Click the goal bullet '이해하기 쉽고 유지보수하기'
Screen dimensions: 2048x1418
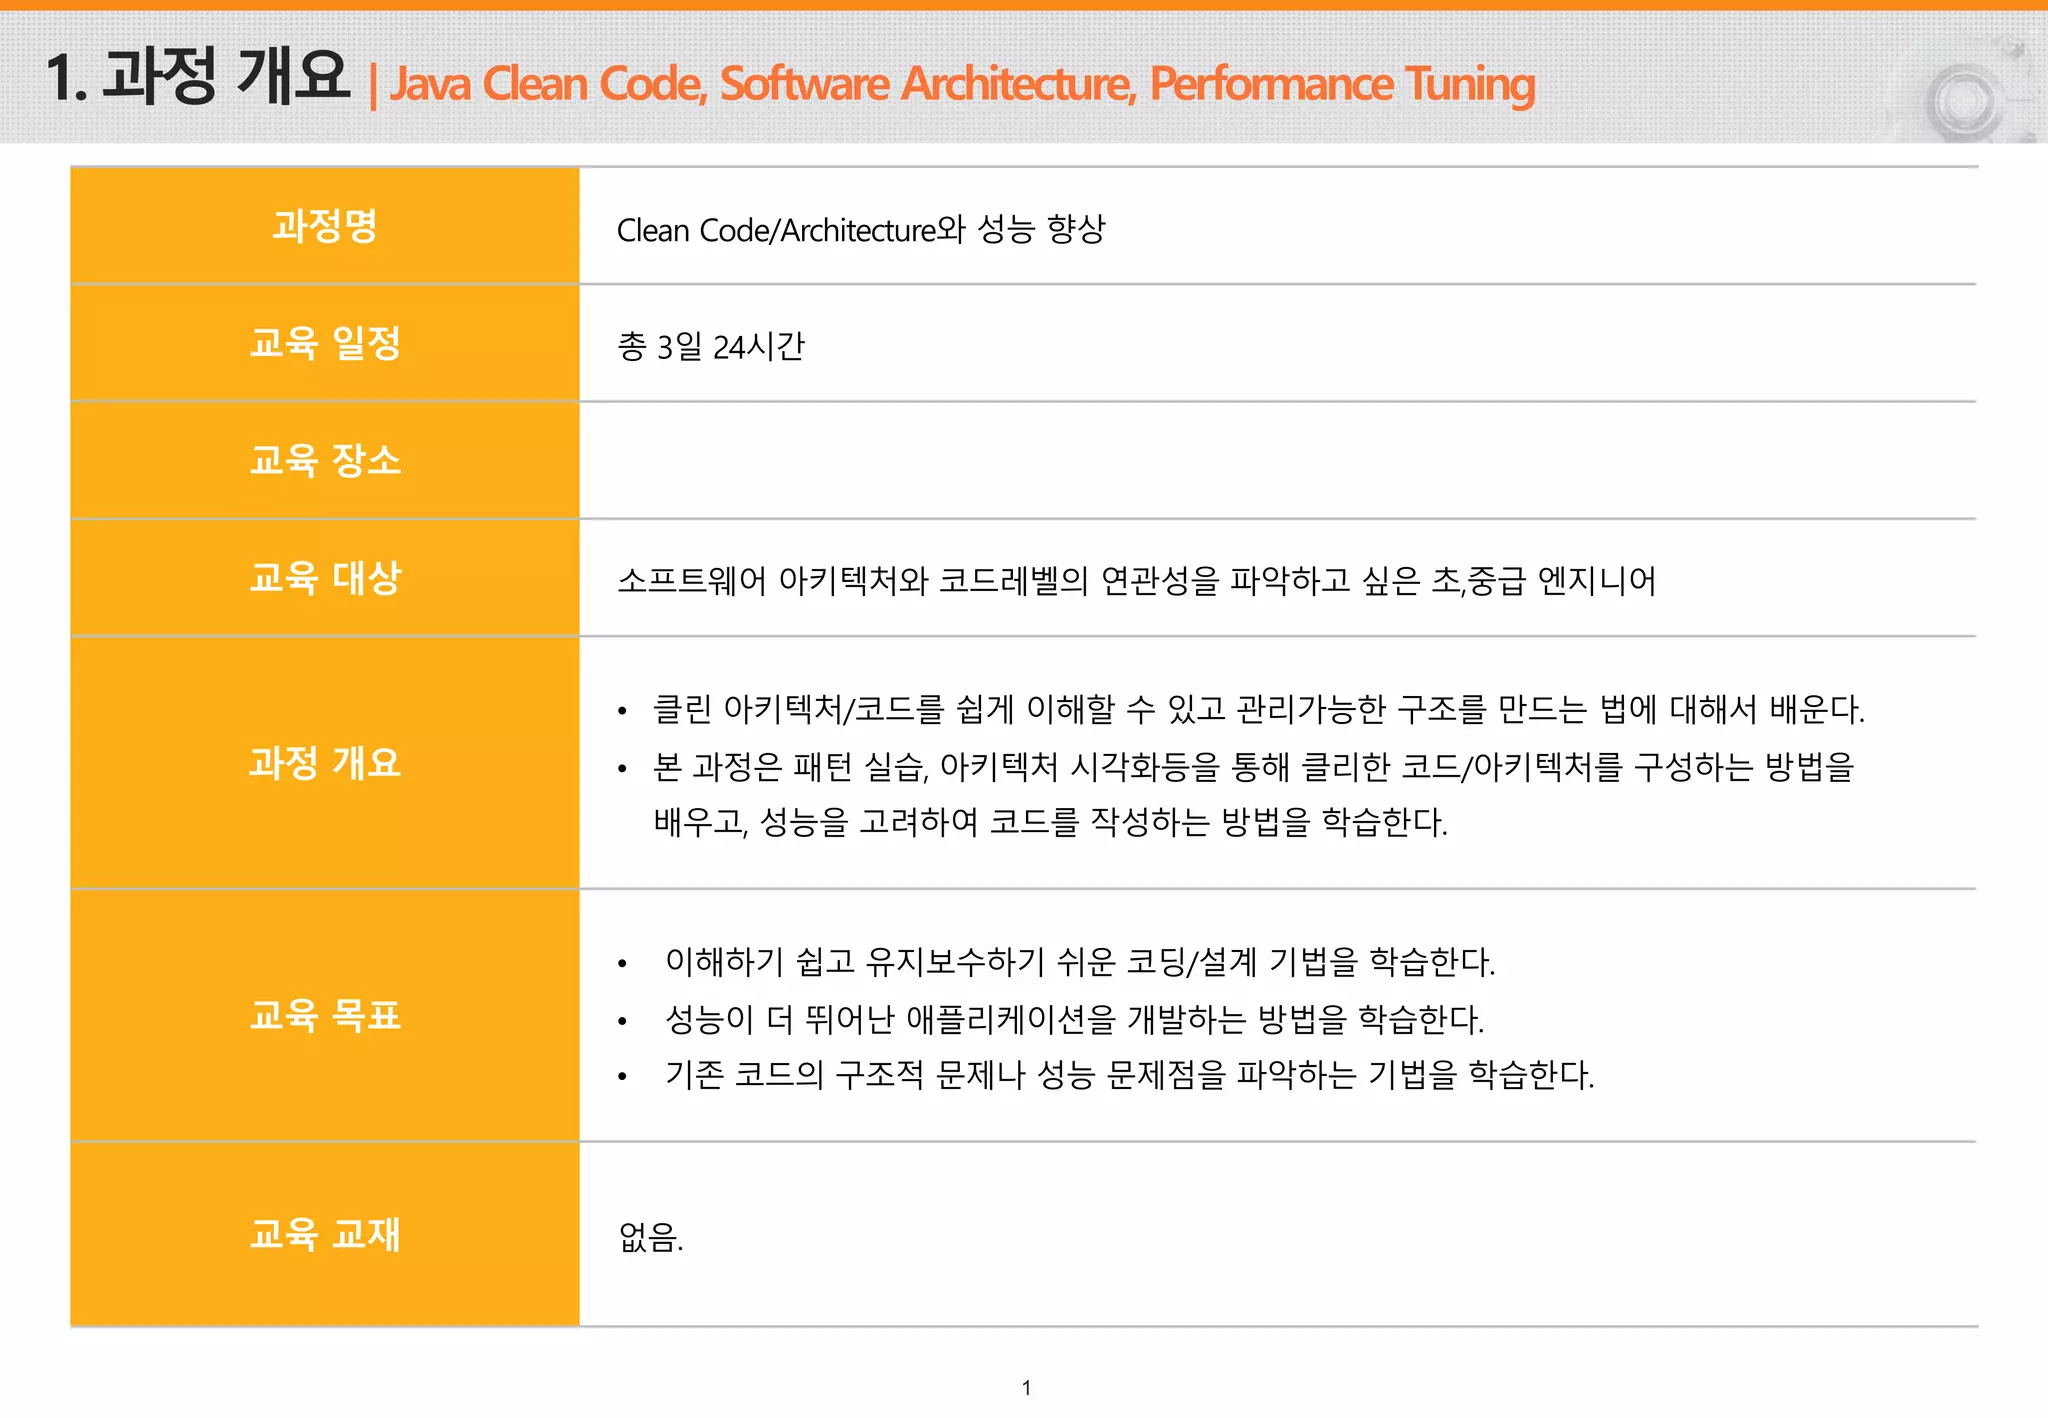[1080, 962]
